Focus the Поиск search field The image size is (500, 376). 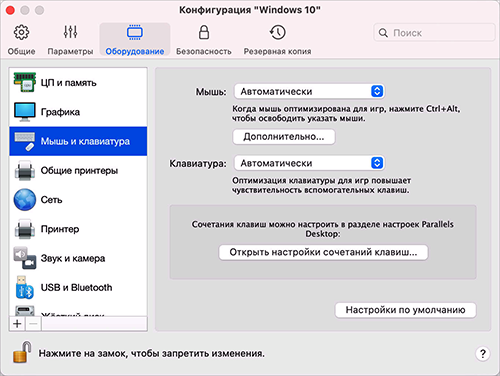click(x=434, y=33)
